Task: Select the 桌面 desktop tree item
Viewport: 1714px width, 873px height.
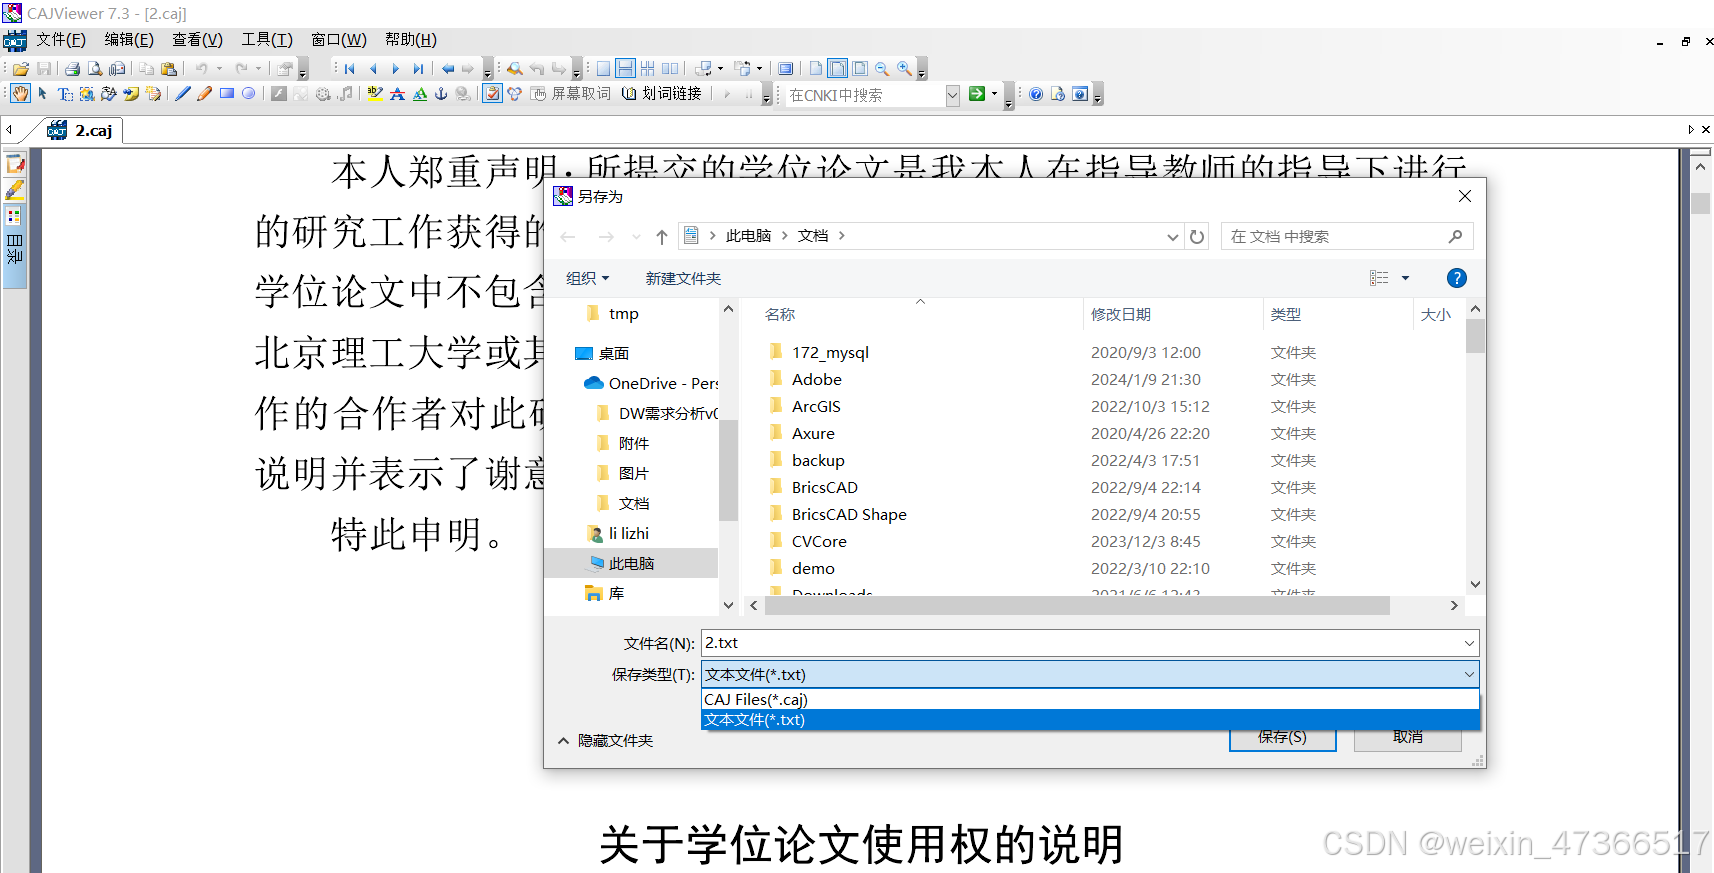Action: [614, 354]
